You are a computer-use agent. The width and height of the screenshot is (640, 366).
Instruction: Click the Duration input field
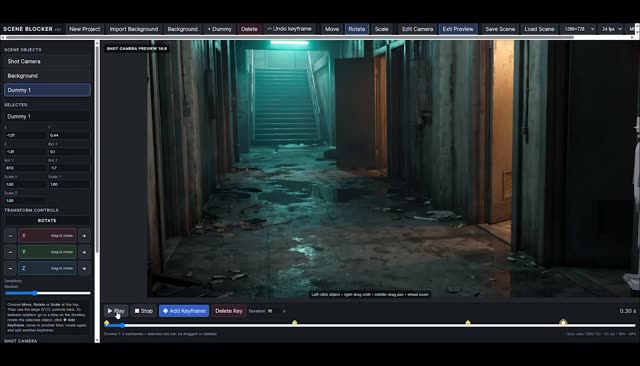click(273, 311)
